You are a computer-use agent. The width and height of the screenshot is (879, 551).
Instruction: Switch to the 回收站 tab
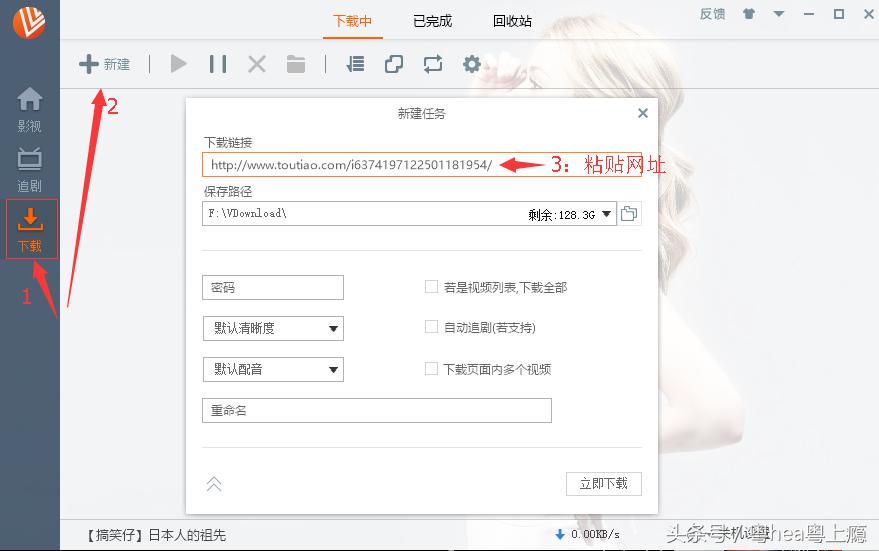pyautogui.click(x=512, y=21)
